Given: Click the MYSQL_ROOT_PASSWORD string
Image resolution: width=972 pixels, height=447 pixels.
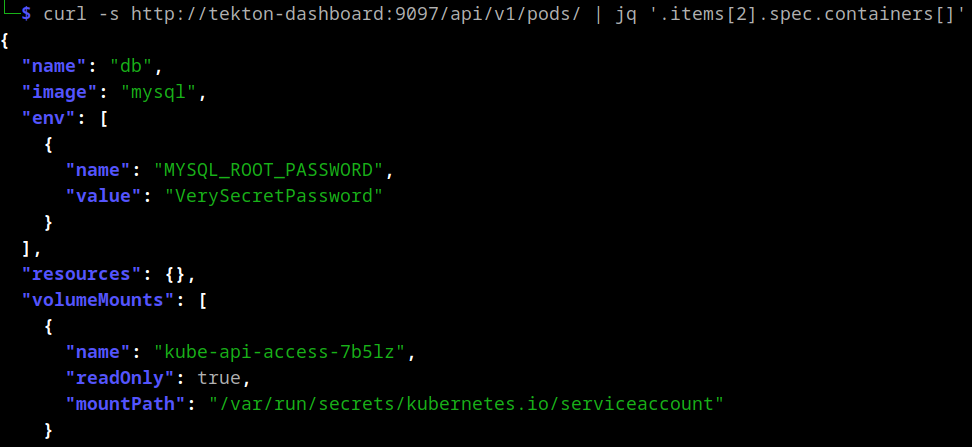Looking at the screenshot, I should click(268, 170).
